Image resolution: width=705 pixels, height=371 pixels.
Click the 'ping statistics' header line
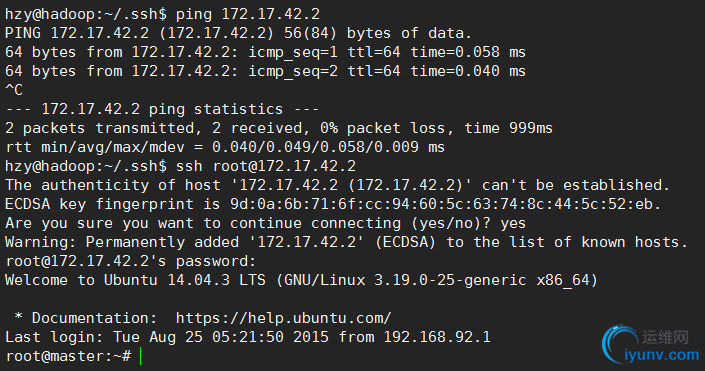(162, 109)
